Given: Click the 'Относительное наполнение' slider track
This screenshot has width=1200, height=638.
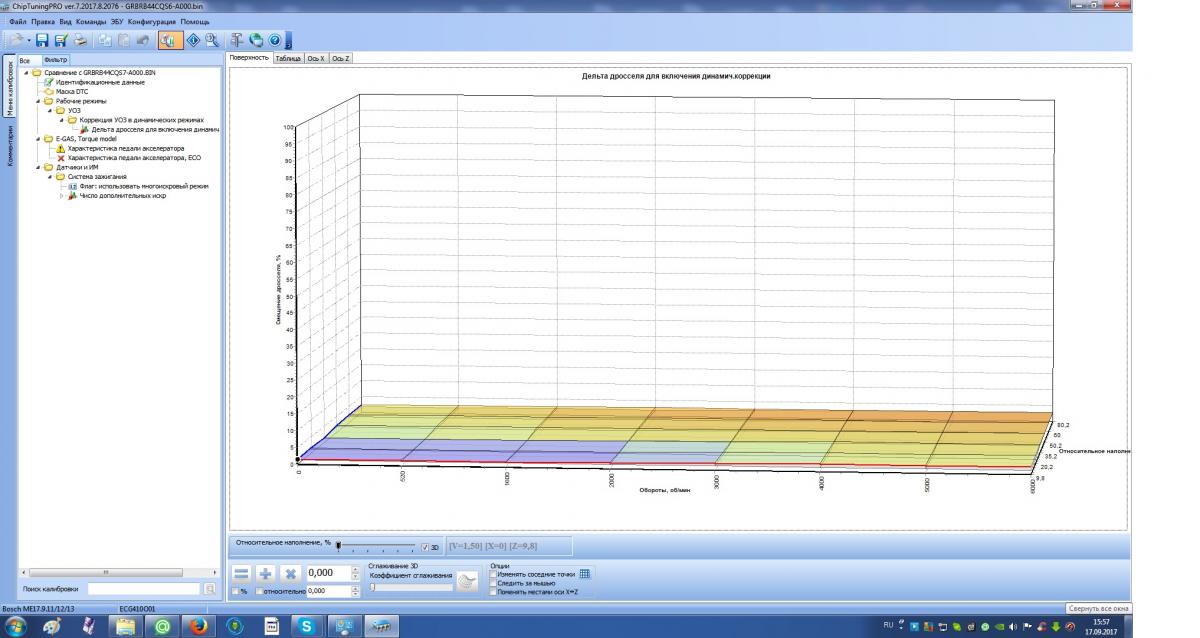Looking at the screenshot, I should coord(380,546).
